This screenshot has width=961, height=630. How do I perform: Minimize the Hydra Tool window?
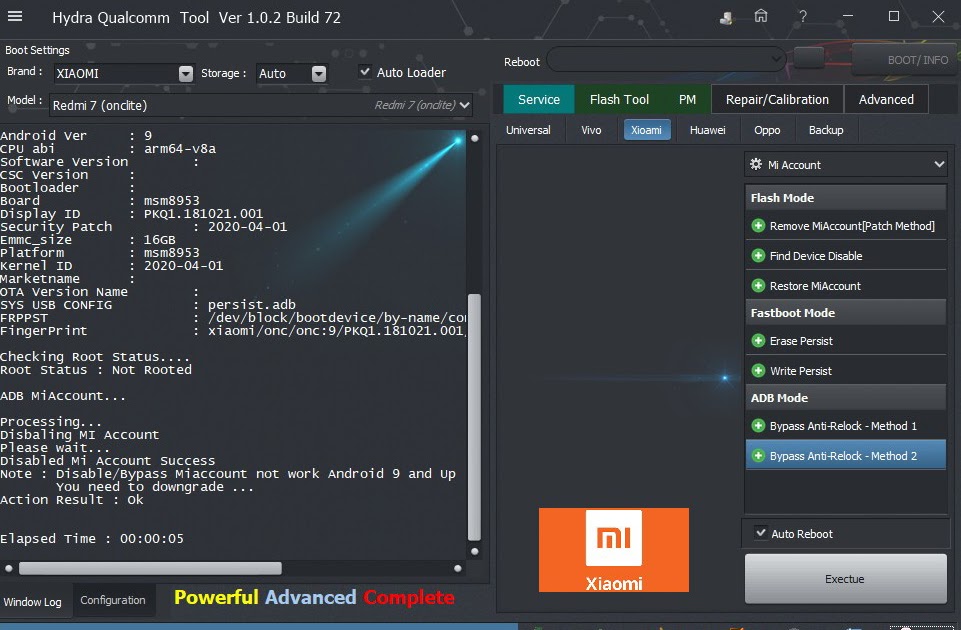(848, 17)
